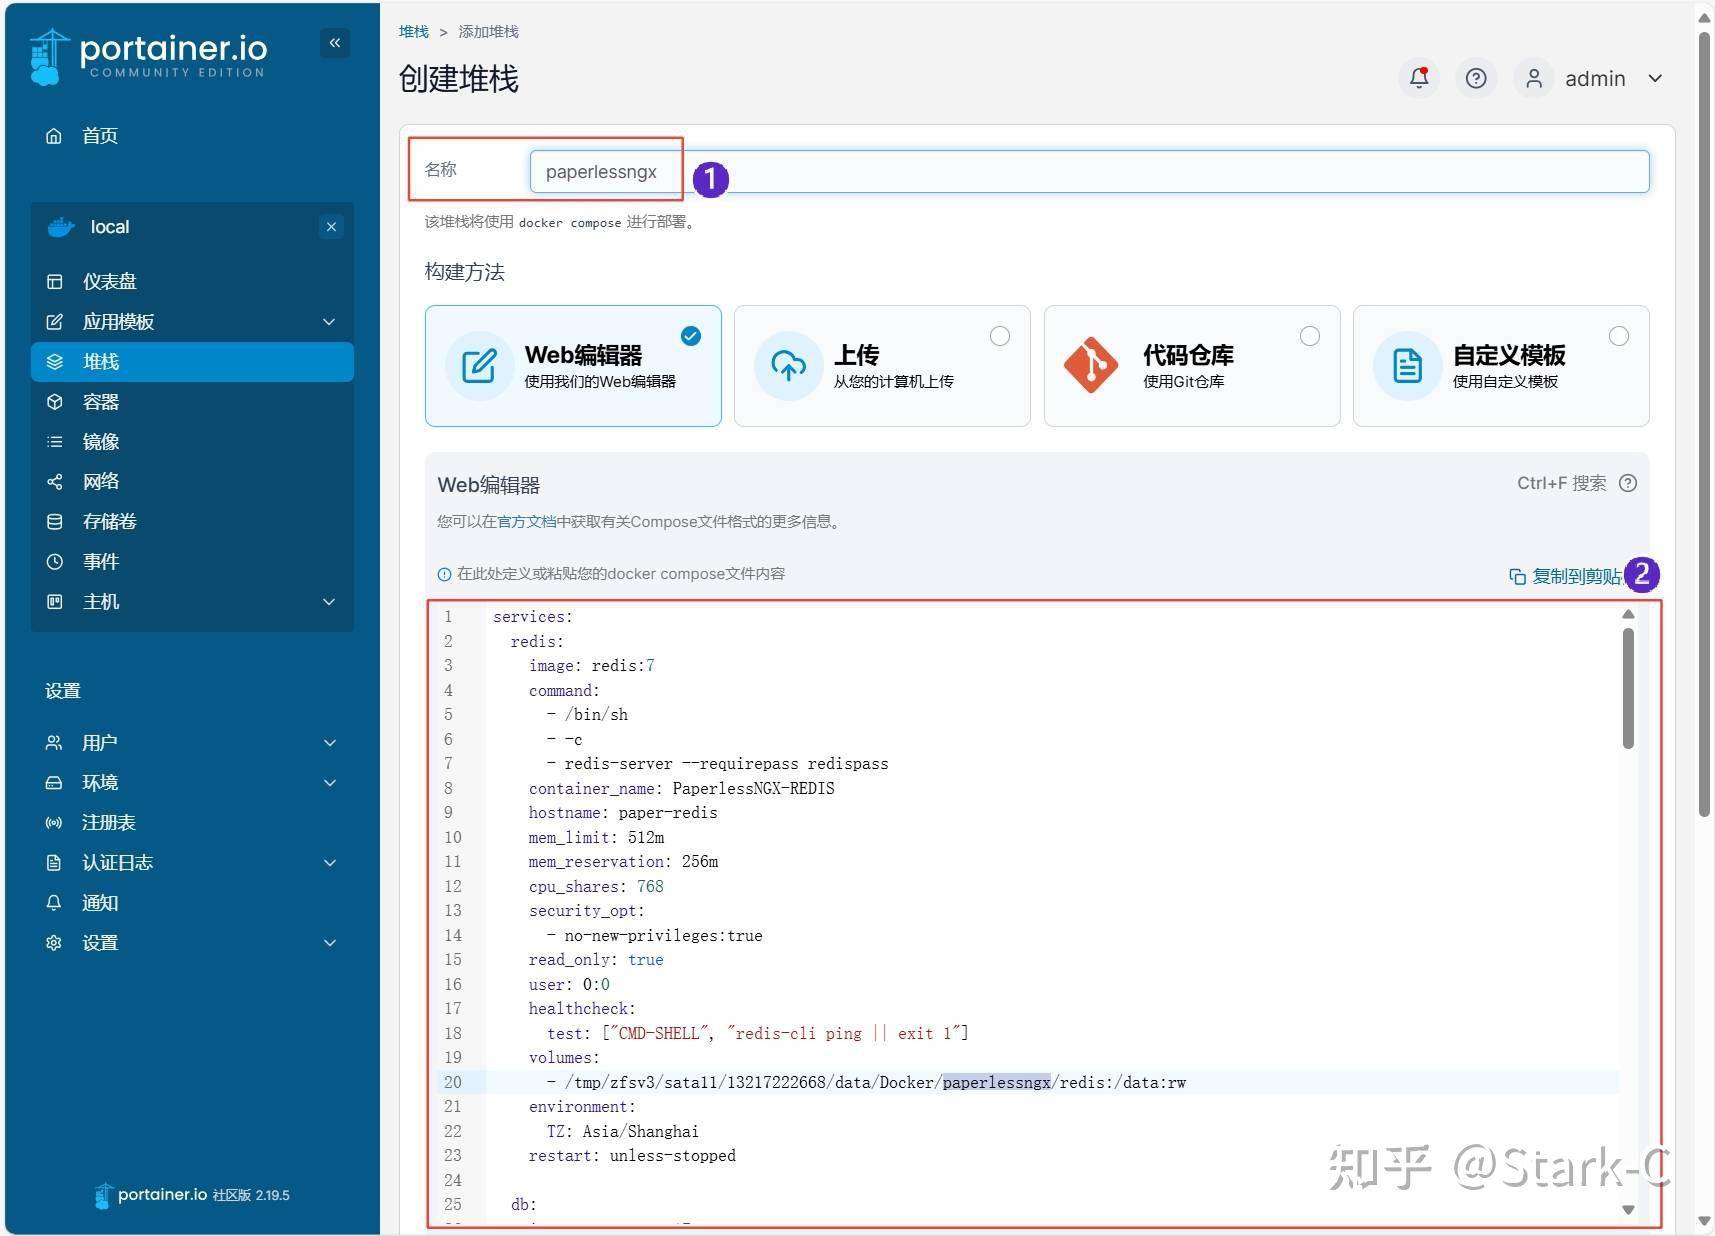The width and height of the screenshot is (1715, 1236).
Task: Expand the 主机 submenu chevron
Action: coord(329,602)
